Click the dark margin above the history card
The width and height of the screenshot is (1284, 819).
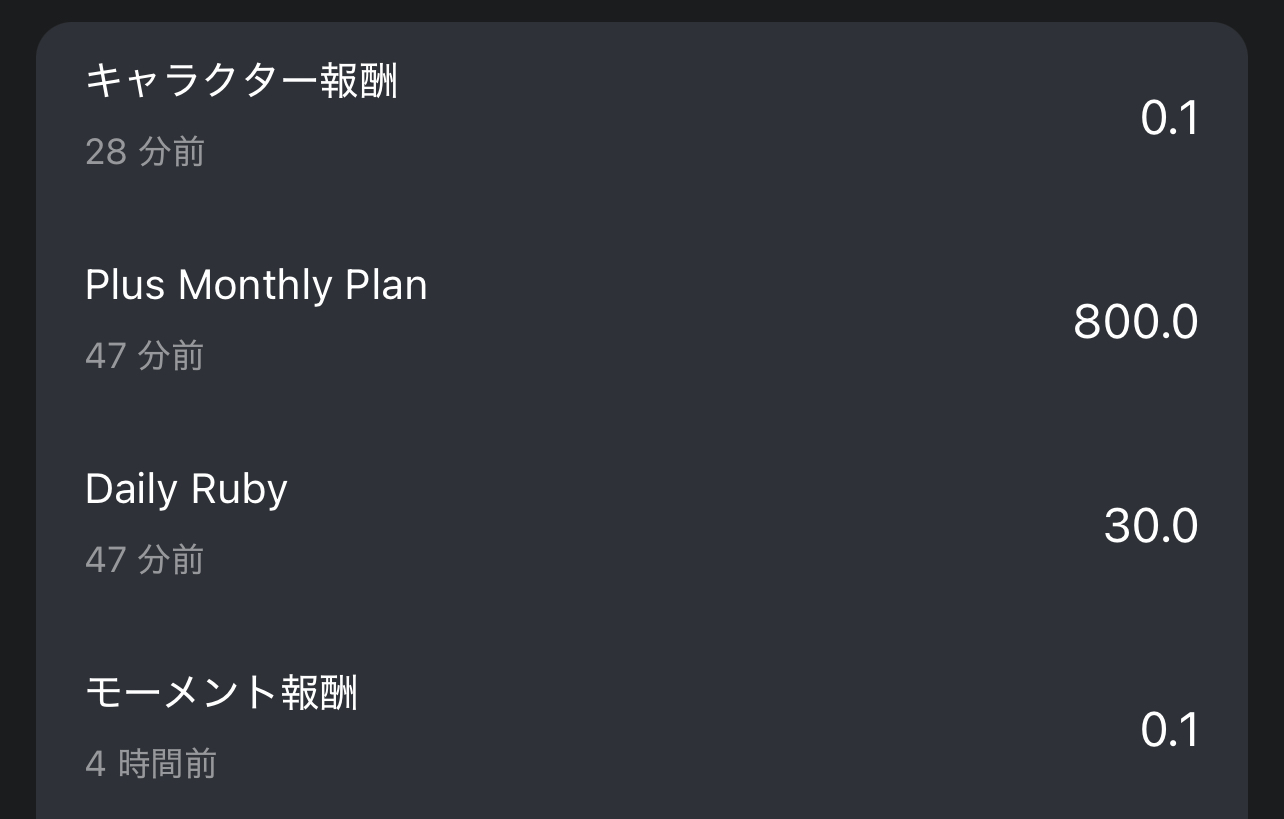pos(640,9)
